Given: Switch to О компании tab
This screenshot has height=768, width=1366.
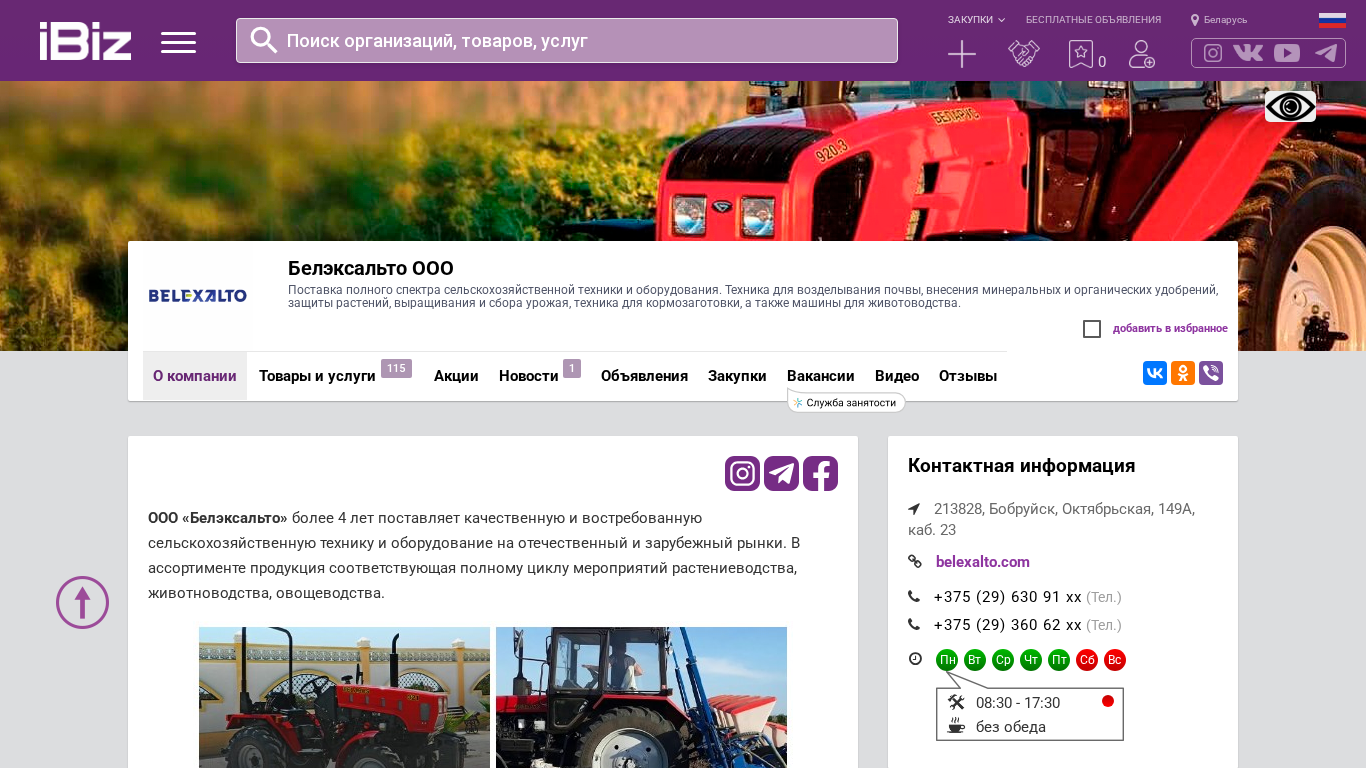Looking at the screenshot, I should [x=195, y=376].
